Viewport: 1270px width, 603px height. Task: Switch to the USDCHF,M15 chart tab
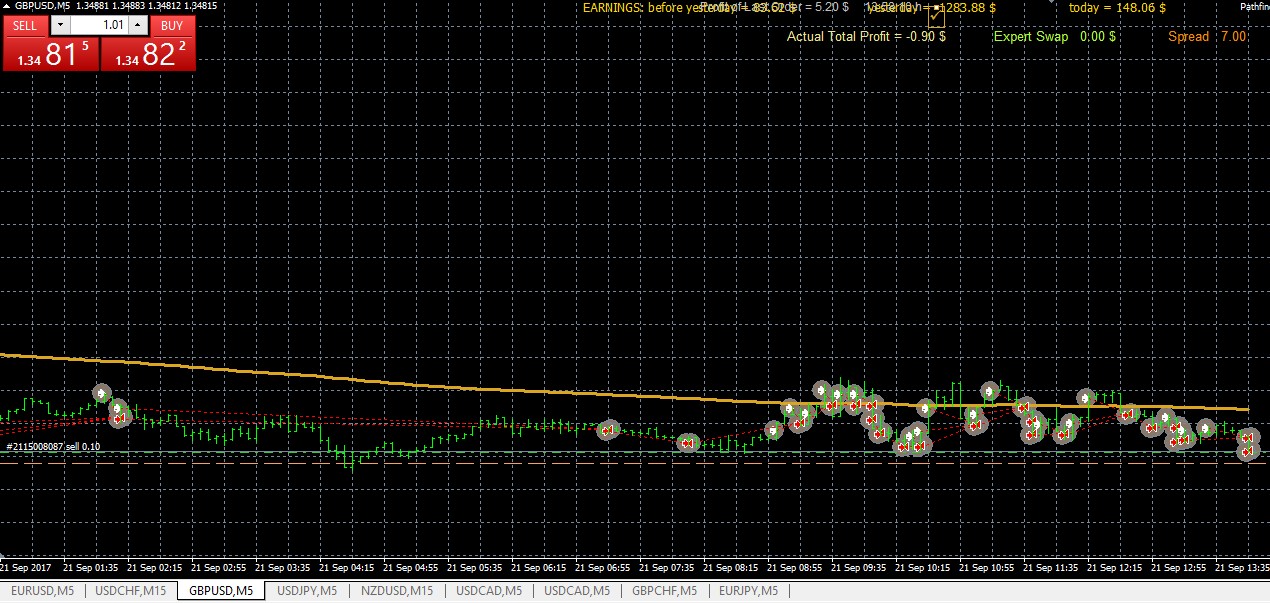[130, 591]
